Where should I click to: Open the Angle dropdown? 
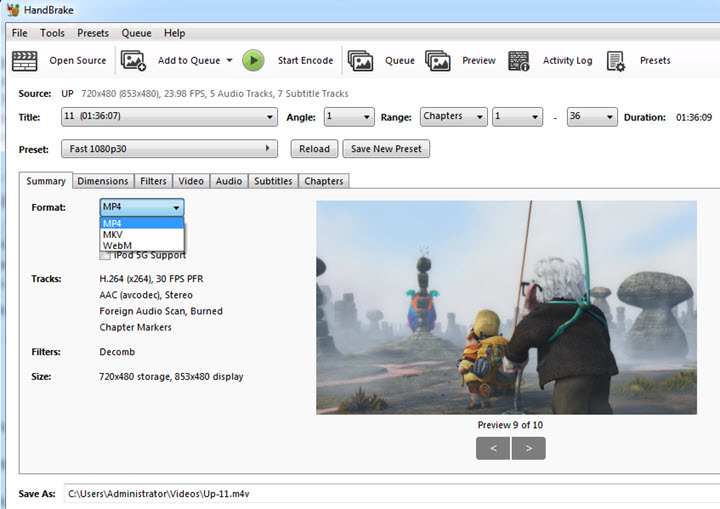point(349,117)
